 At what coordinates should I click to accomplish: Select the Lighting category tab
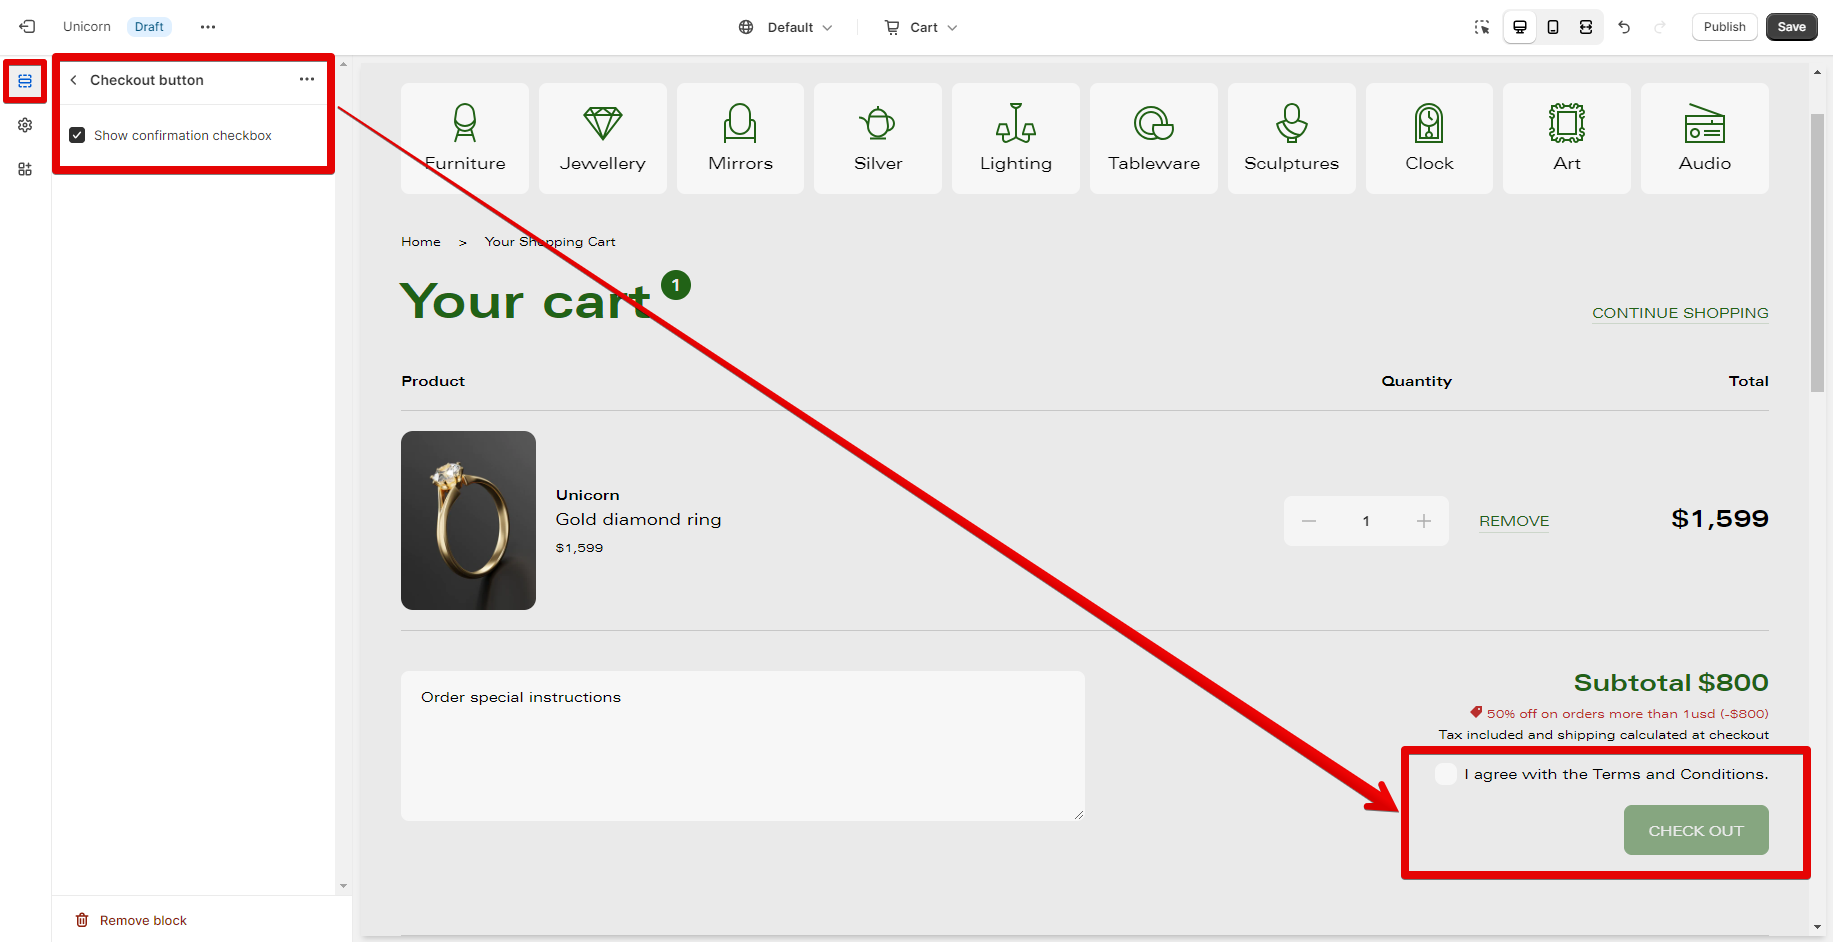pyautogui.click(x=1015, y=138)
